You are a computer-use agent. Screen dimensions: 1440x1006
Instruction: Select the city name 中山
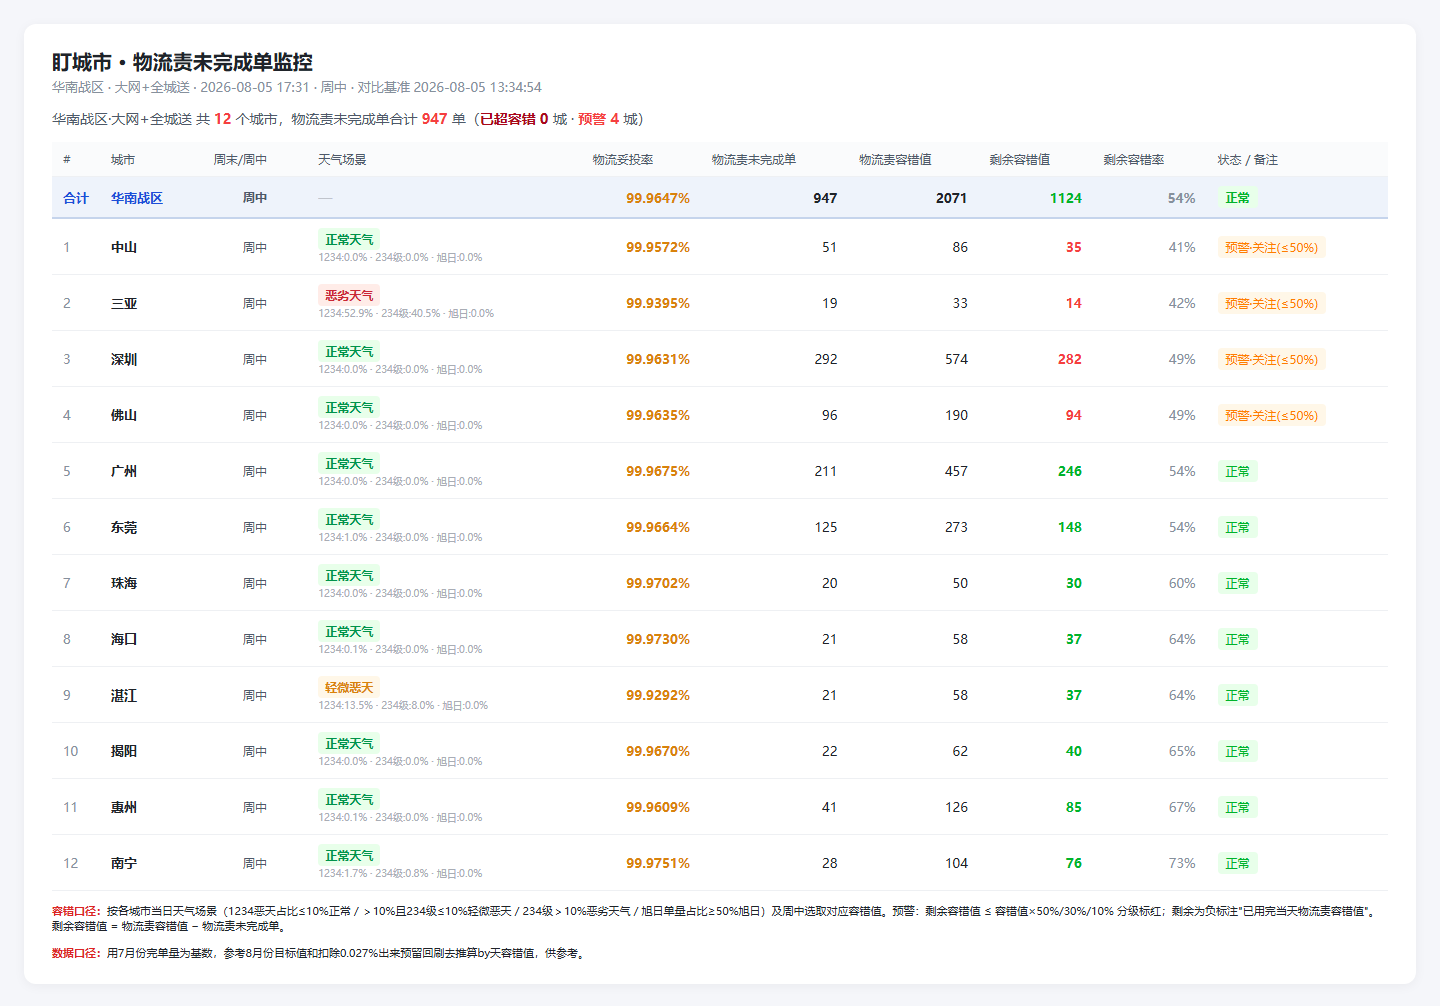click(x=124, y=247)
